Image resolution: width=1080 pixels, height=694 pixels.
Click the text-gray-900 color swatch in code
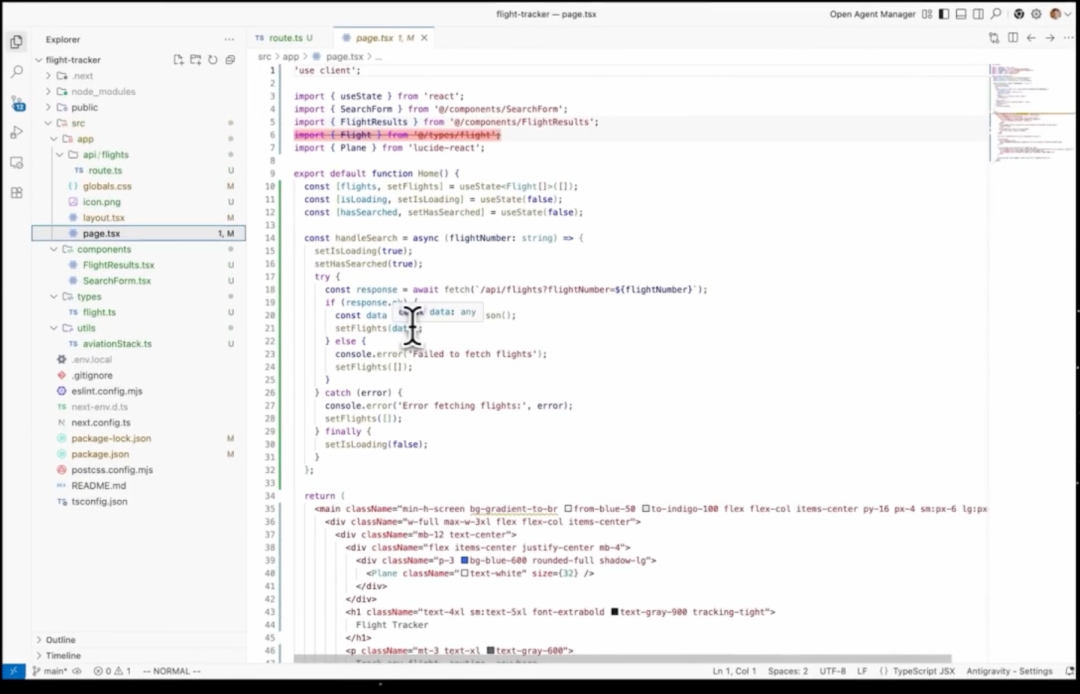[x=614, y=612]
